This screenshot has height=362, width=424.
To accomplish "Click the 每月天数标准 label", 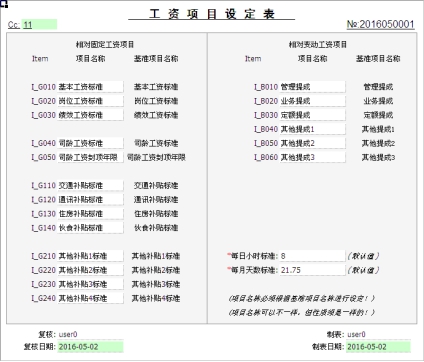I will tap(254, 270).
